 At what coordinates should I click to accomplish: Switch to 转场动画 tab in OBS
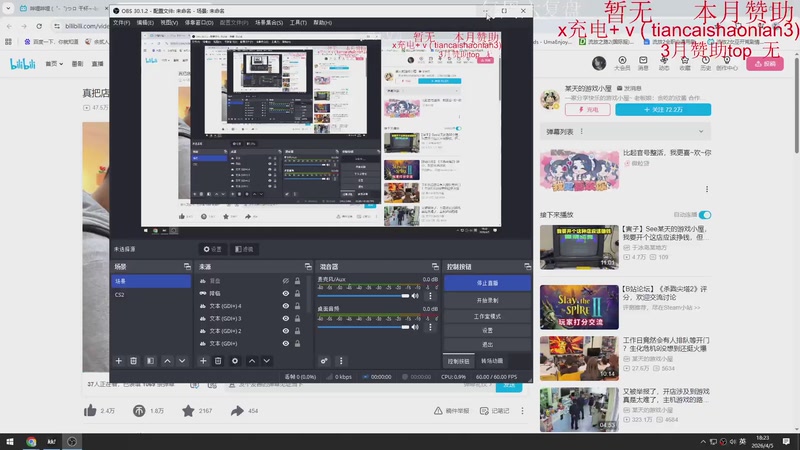tap(492, 361)
